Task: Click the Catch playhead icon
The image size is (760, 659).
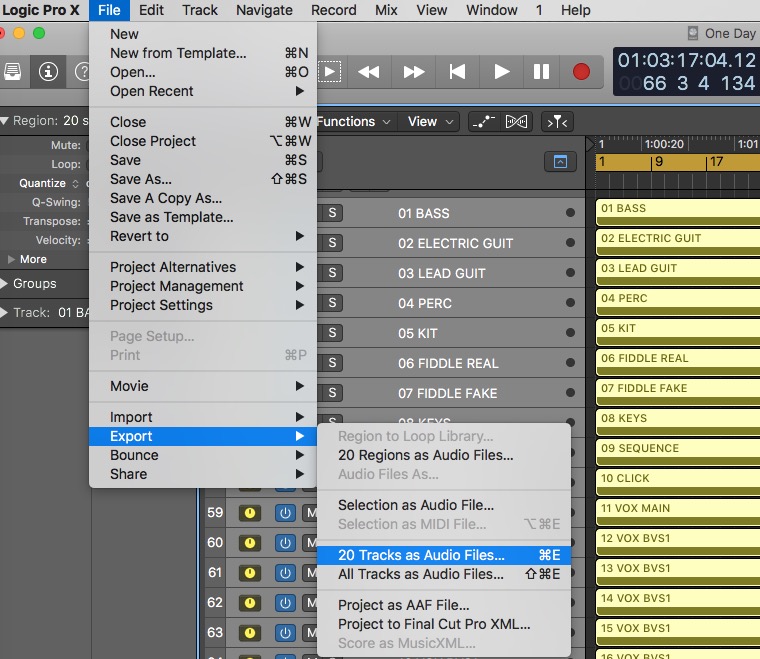Action: click(557, 121)
